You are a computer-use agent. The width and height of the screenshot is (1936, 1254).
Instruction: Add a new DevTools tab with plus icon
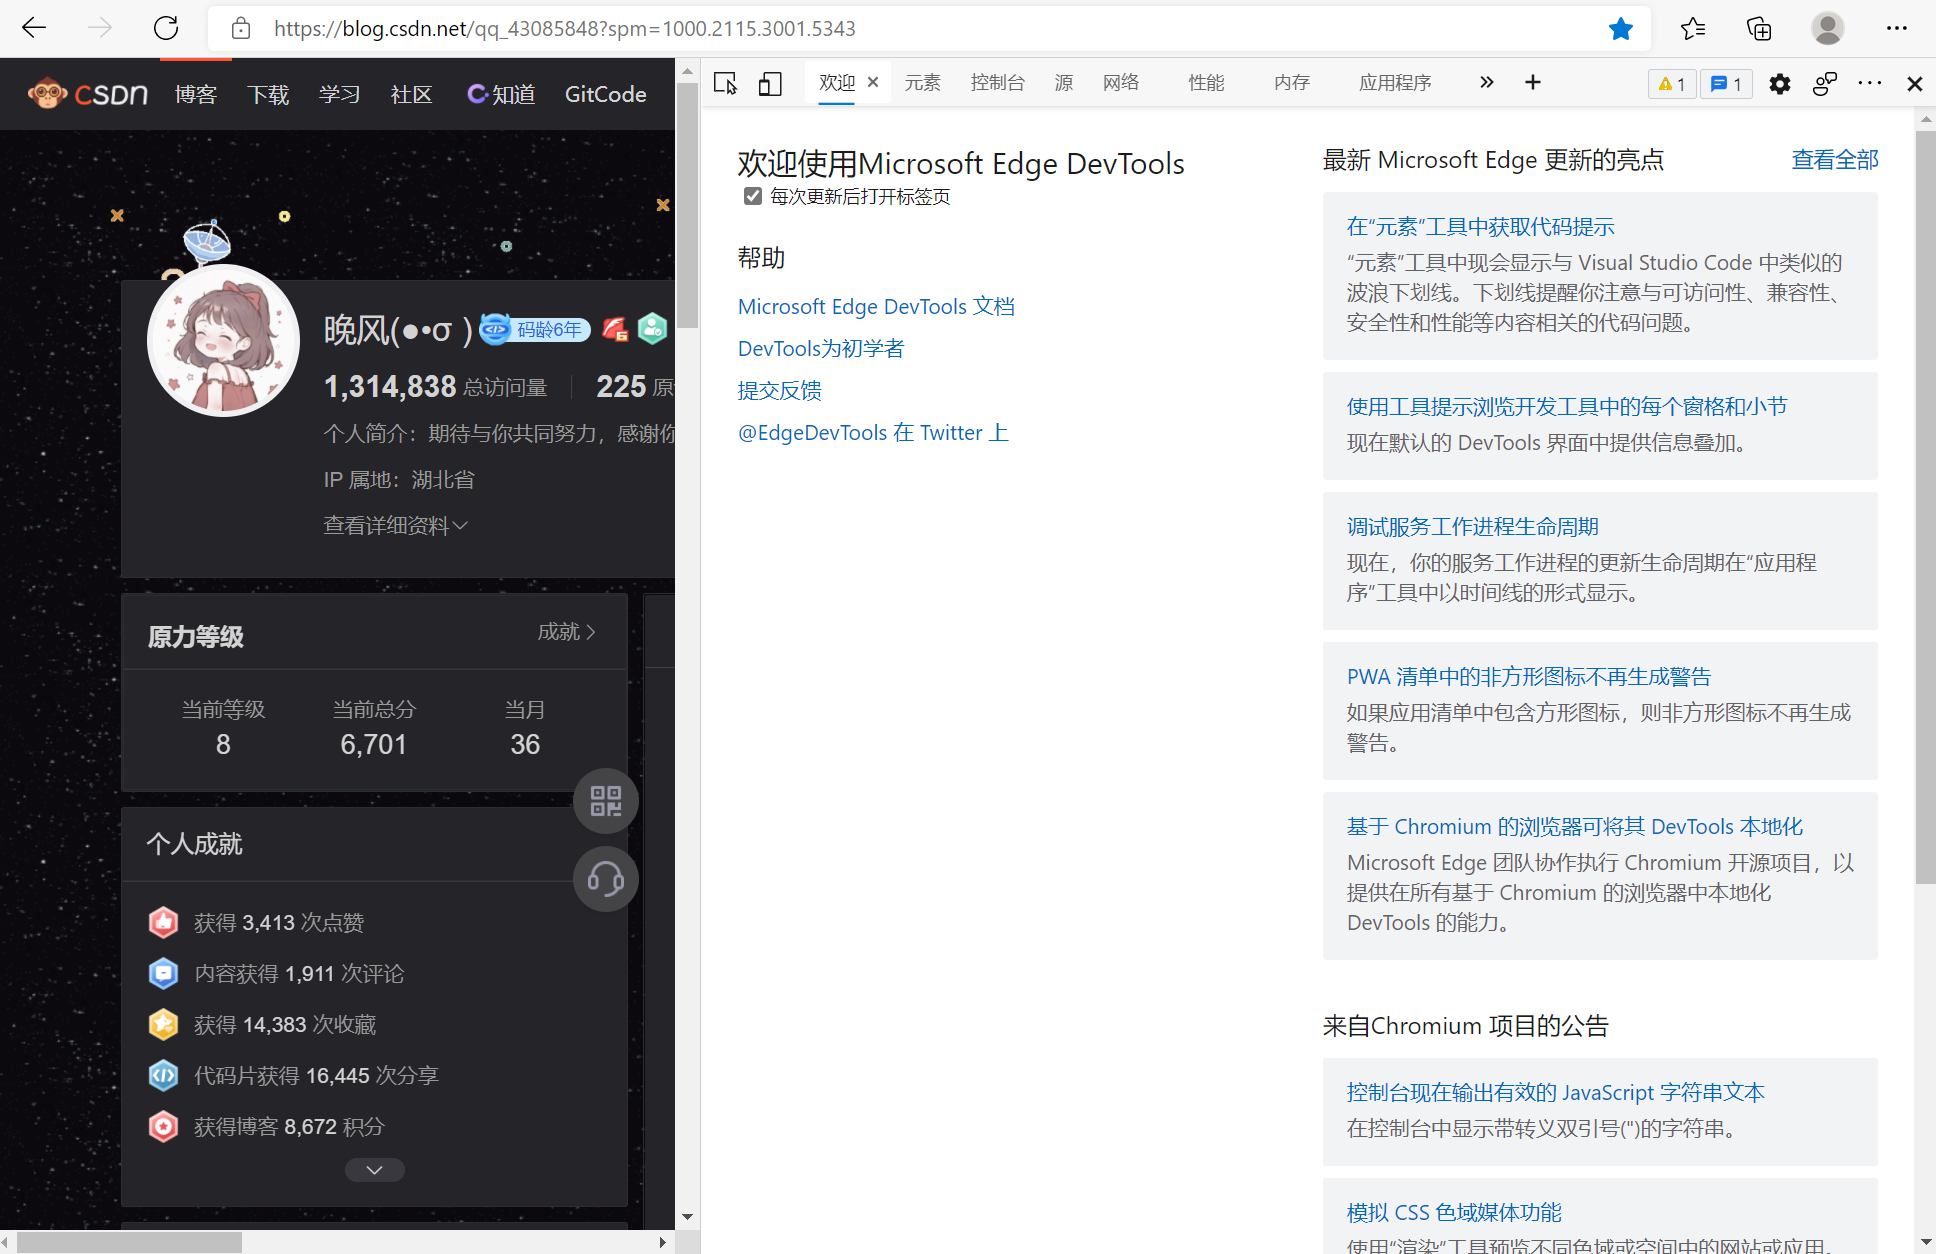point(1532,83)
